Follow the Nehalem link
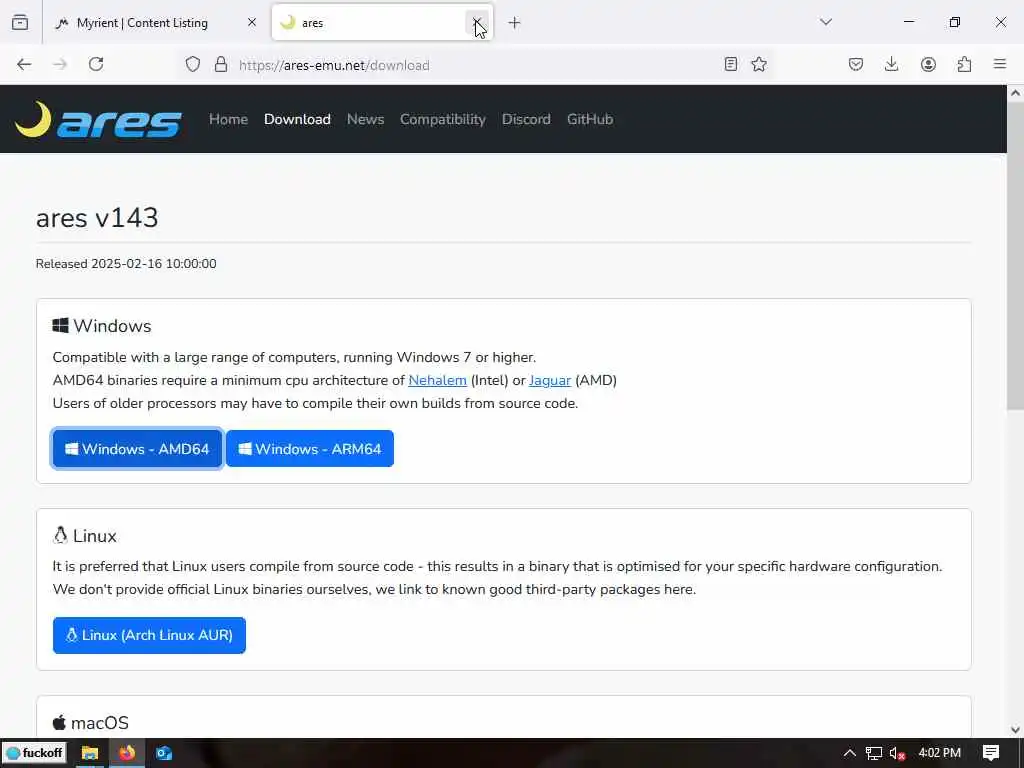Screen dimensions: 1024x768 tap(438, 380)
